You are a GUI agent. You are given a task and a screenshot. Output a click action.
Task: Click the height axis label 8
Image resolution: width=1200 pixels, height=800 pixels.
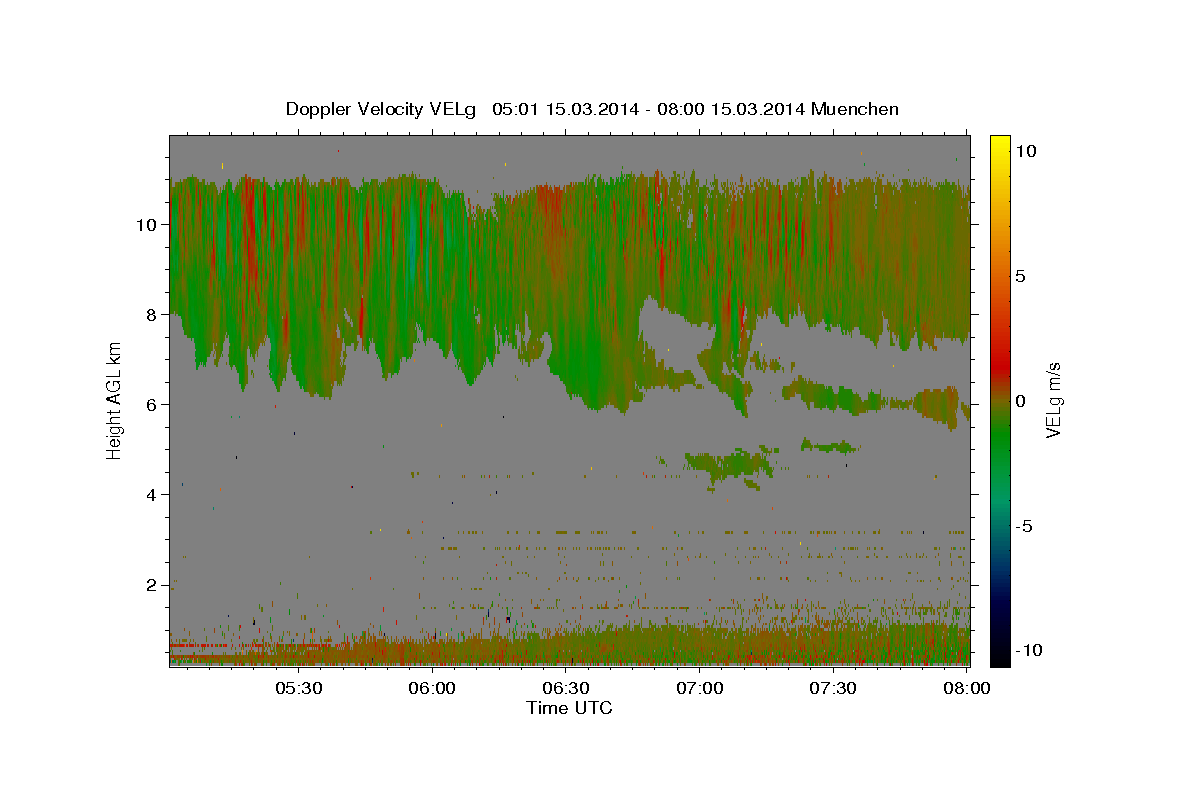coord(152,314)
